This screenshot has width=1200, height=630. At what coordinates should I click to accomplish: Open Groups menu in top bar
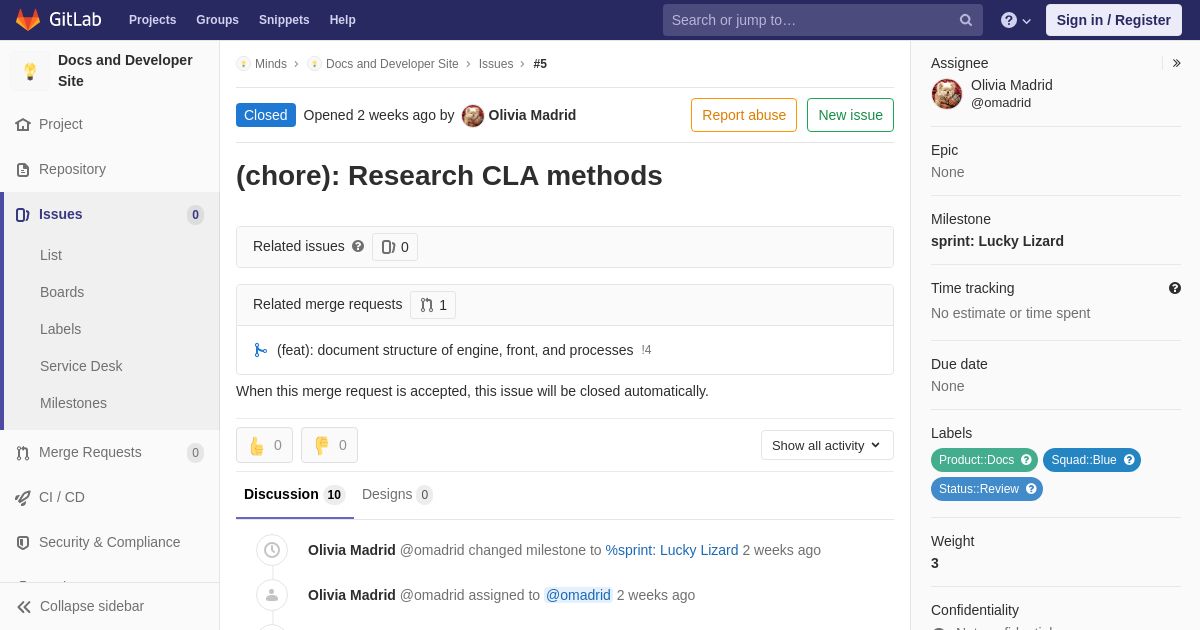point(217,20)
